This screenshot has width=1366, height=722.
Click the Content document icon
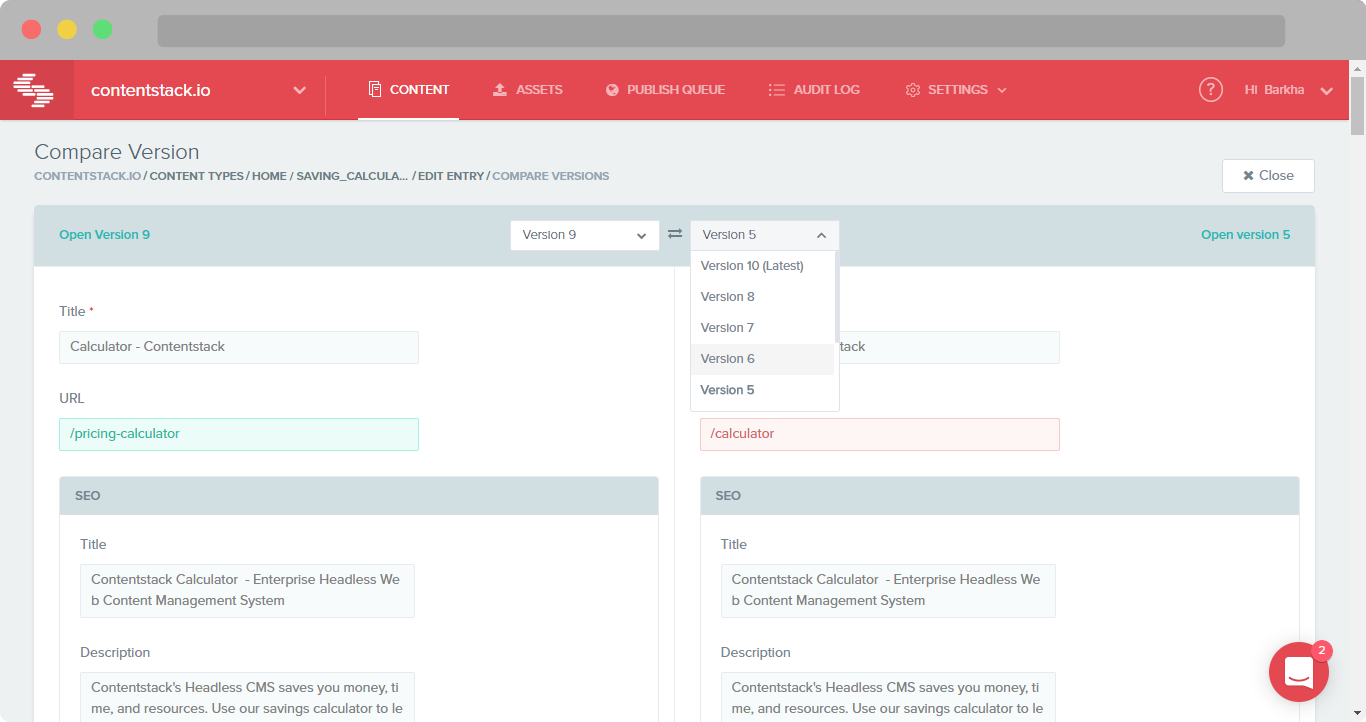(x=375, y=89)
